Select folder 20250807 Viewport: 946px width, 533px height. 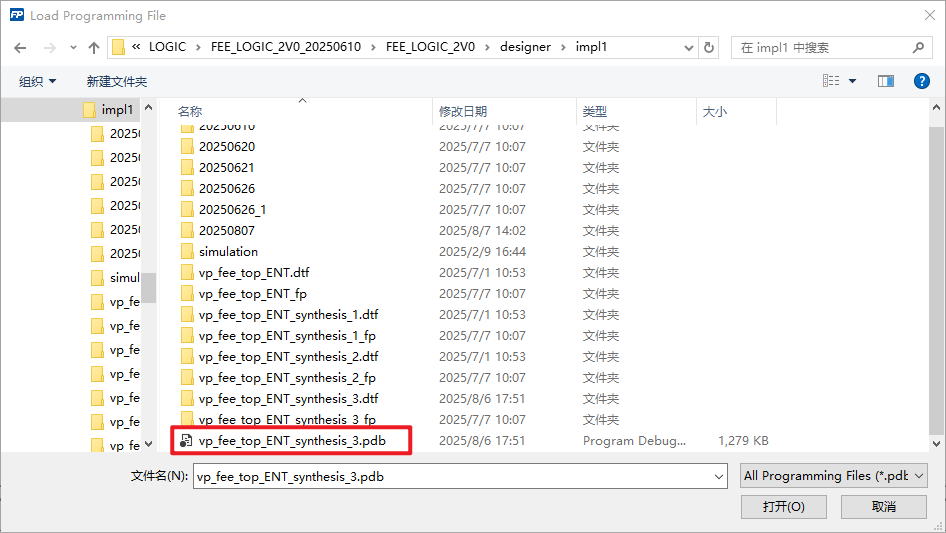coord(227,231)
